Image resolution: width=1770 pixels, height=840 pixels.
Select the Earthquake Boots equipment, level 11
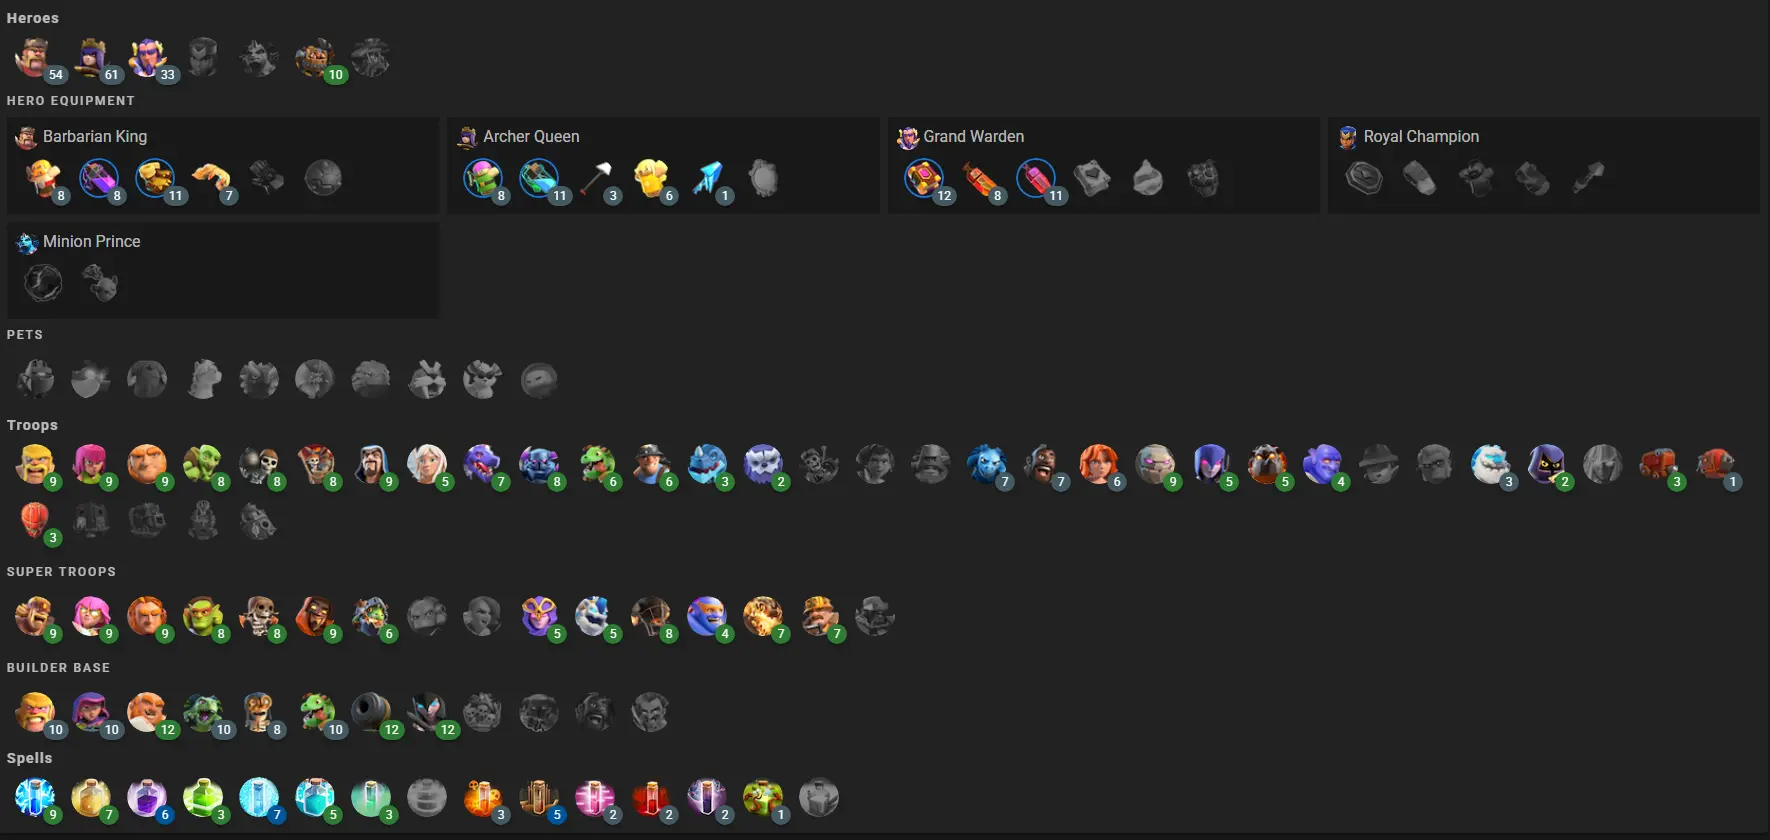click(155, 178)
